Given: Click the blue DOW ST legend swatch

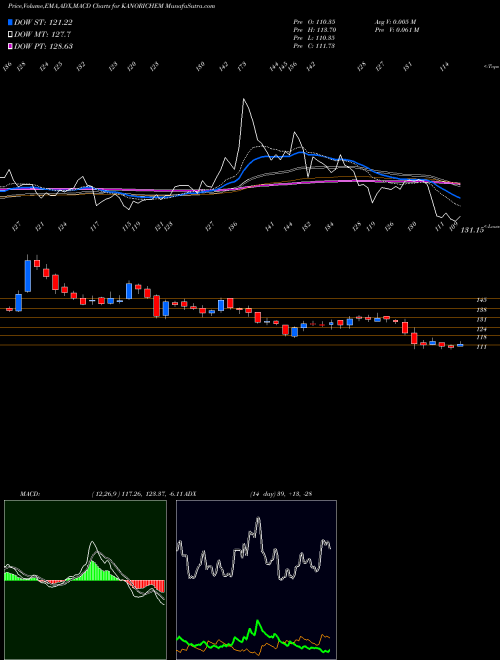Looking at the screenshot, I should pyautogui.click(x=10, y=22).
